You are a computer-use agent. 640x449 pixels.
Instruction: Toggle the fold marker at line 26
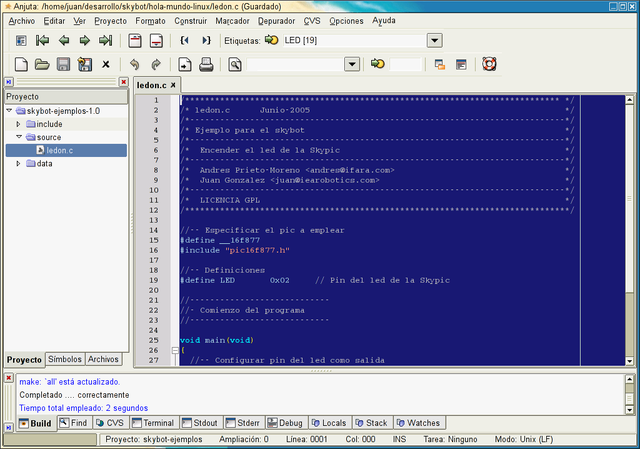pyautogui.click(x=175, y=350)
